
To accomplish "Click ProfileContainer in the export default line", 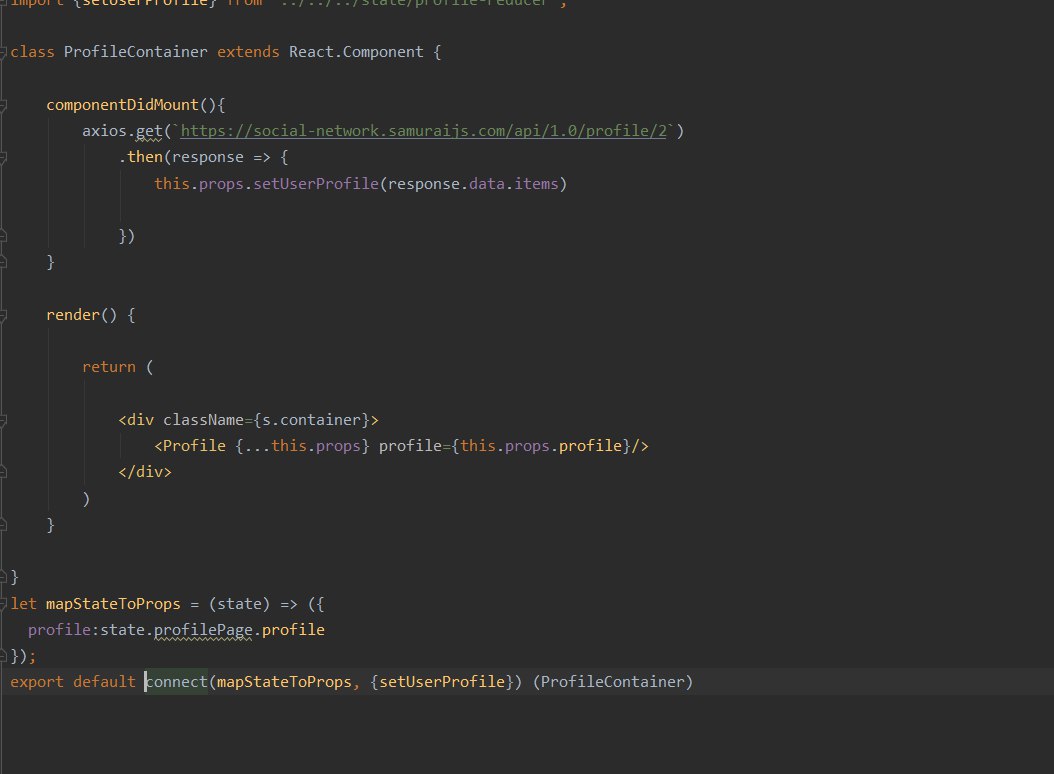I will [x=612, y=682].
